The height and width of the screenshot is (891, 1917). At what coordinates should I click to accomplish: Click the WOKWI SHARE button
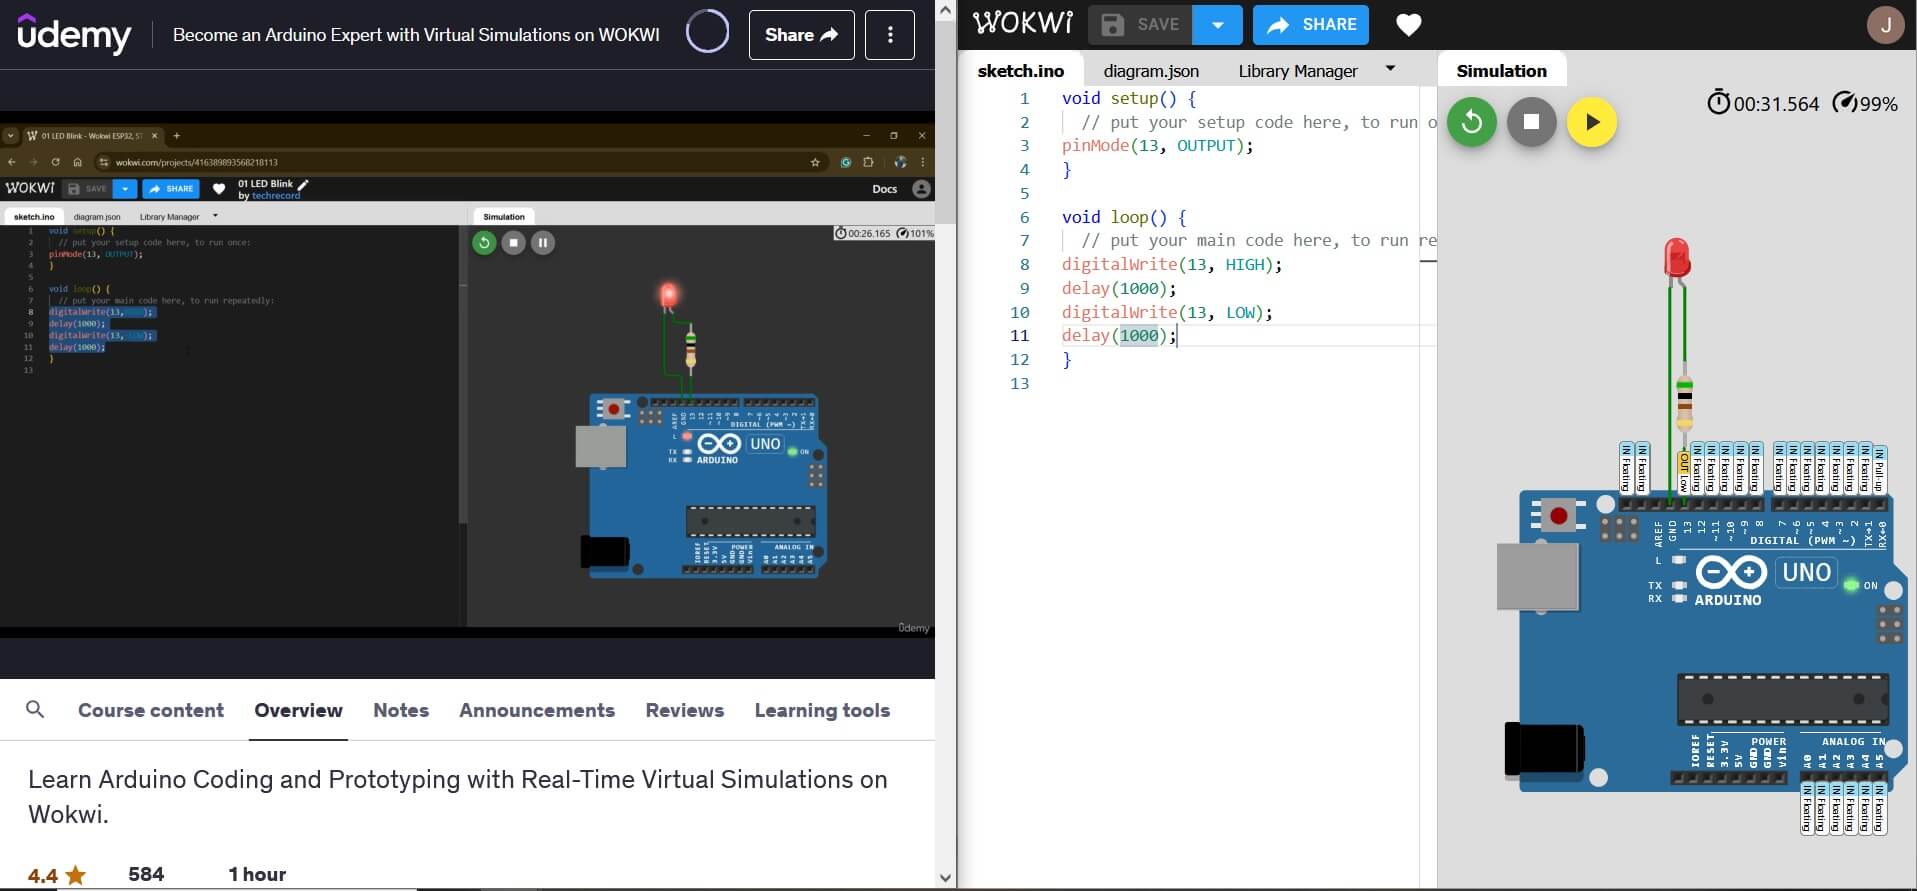tap(1311, 25)
